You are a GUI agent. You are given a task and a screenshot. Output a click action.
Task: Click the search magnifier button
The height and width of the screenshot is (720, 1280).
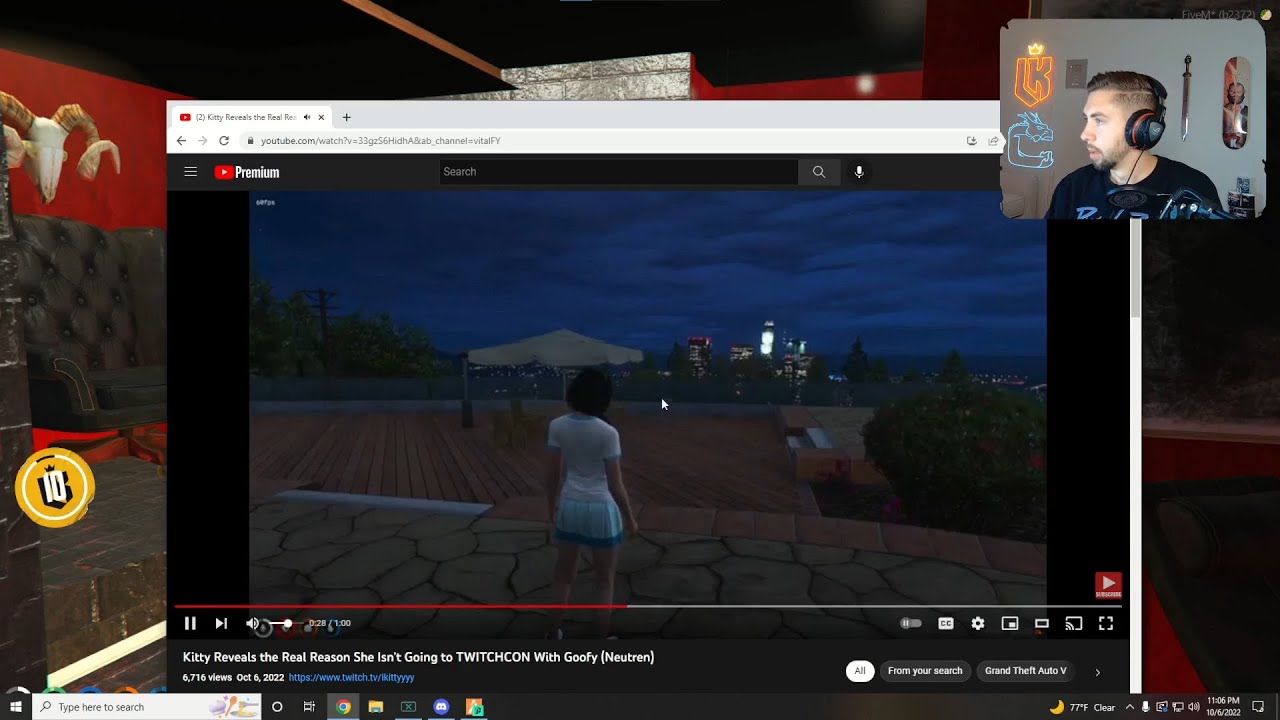(819, 172)
